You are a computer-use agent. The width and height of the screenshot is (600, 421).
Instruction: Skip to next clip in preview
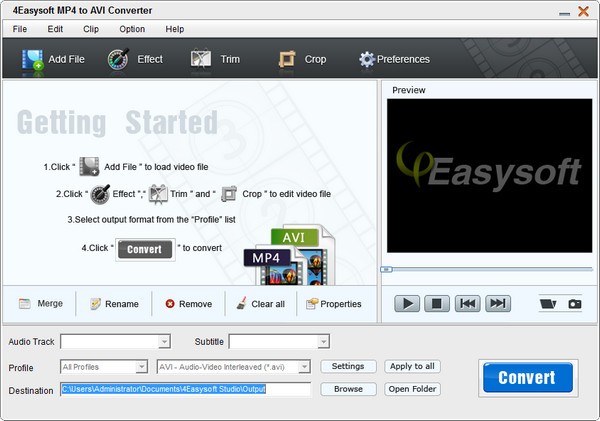click(x=497, y=303)
